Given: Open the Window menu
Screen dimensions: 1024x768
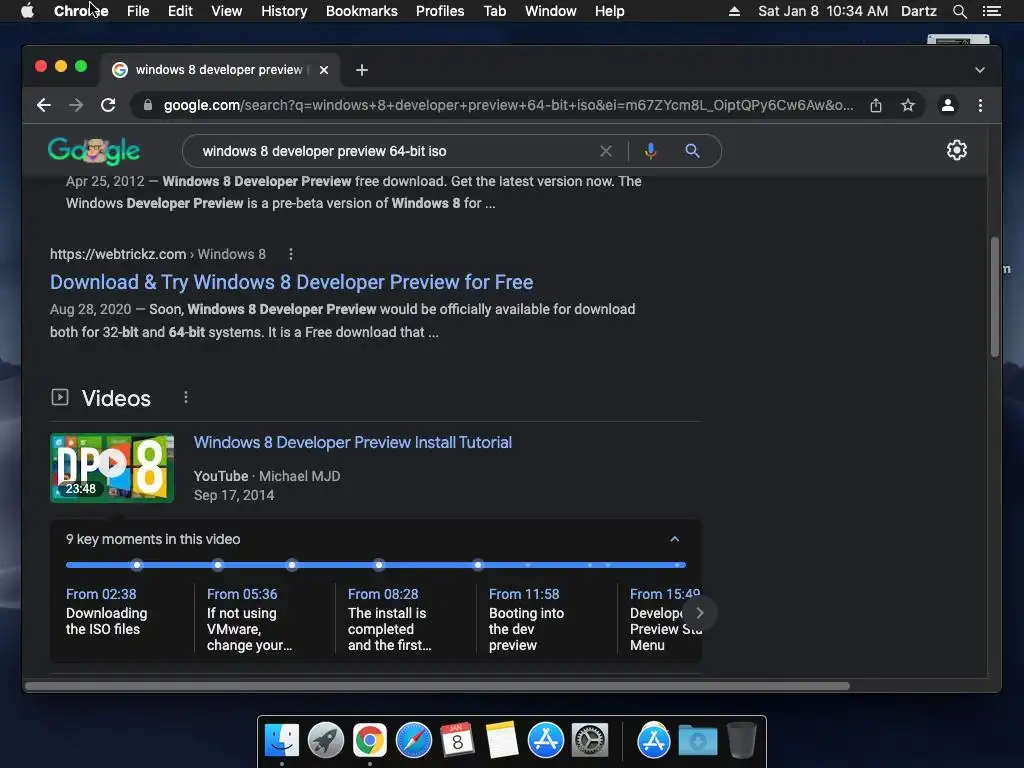Looking at the screenshot, I should (x=551, y=11).
